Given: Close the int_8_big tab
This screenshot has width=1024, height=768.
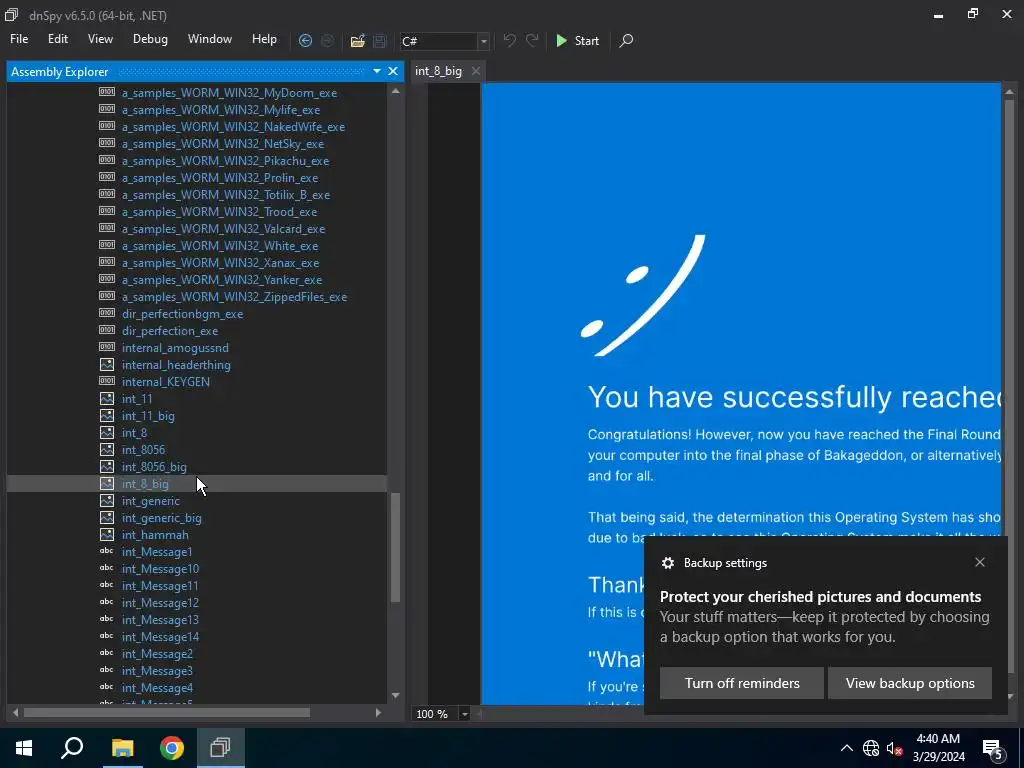Looking at the screenshot, I should point(475,71).
